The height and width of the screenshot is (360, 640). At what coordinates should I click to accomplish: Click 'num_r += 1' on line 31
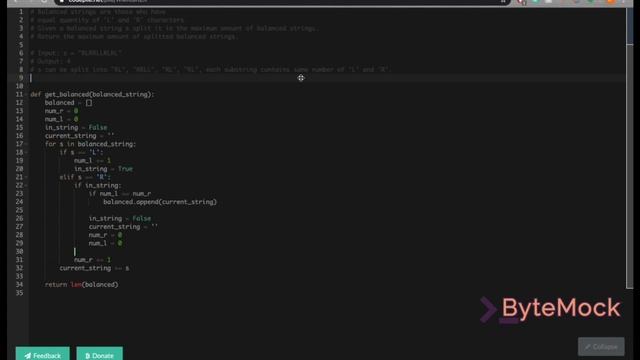(x=92, y=260)
